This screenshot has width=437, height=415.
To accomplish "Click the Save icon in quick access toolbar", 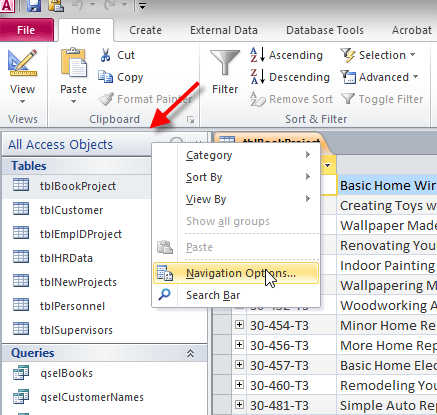I will point(34,5).
